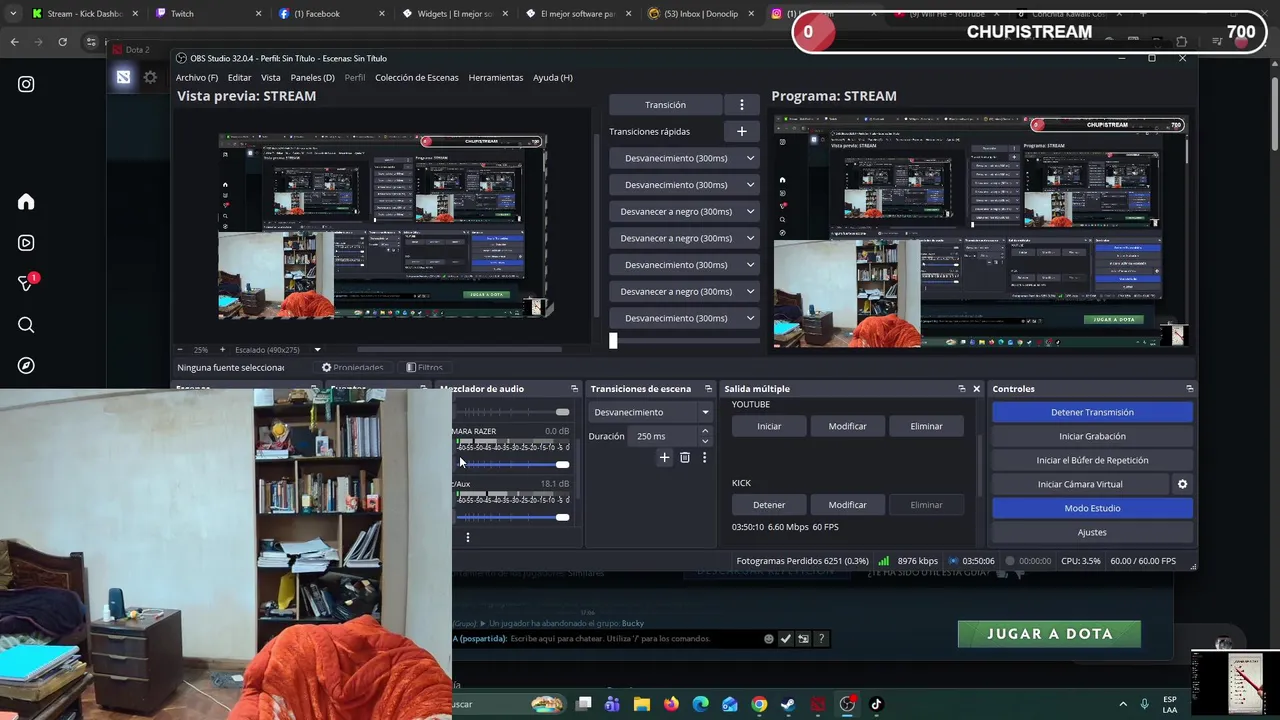Close the Salida múltiple dock
This screenshot has width=1280, height=720.
coord(976,389)
